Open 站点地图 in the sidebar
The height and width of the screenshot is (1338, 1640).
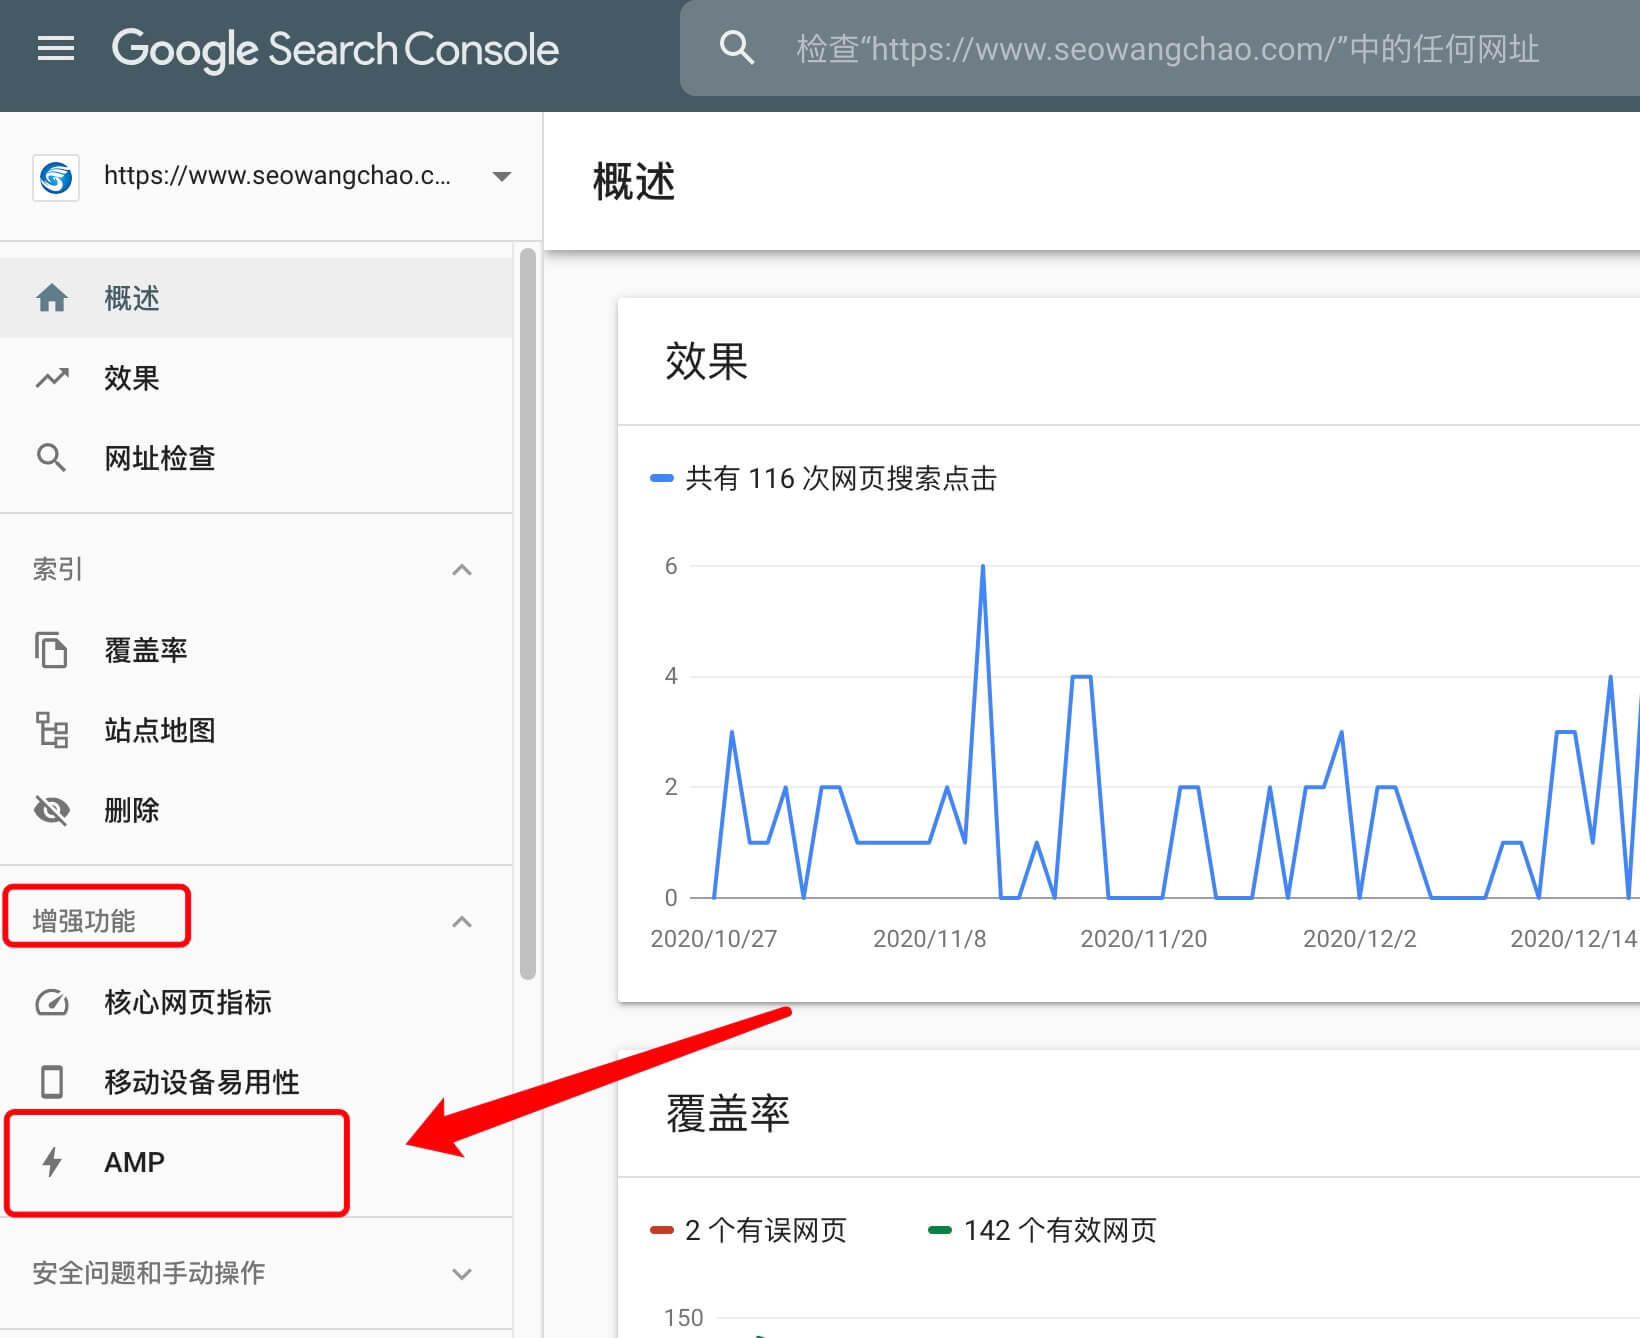pyautogui.click(x=160, y=730)
